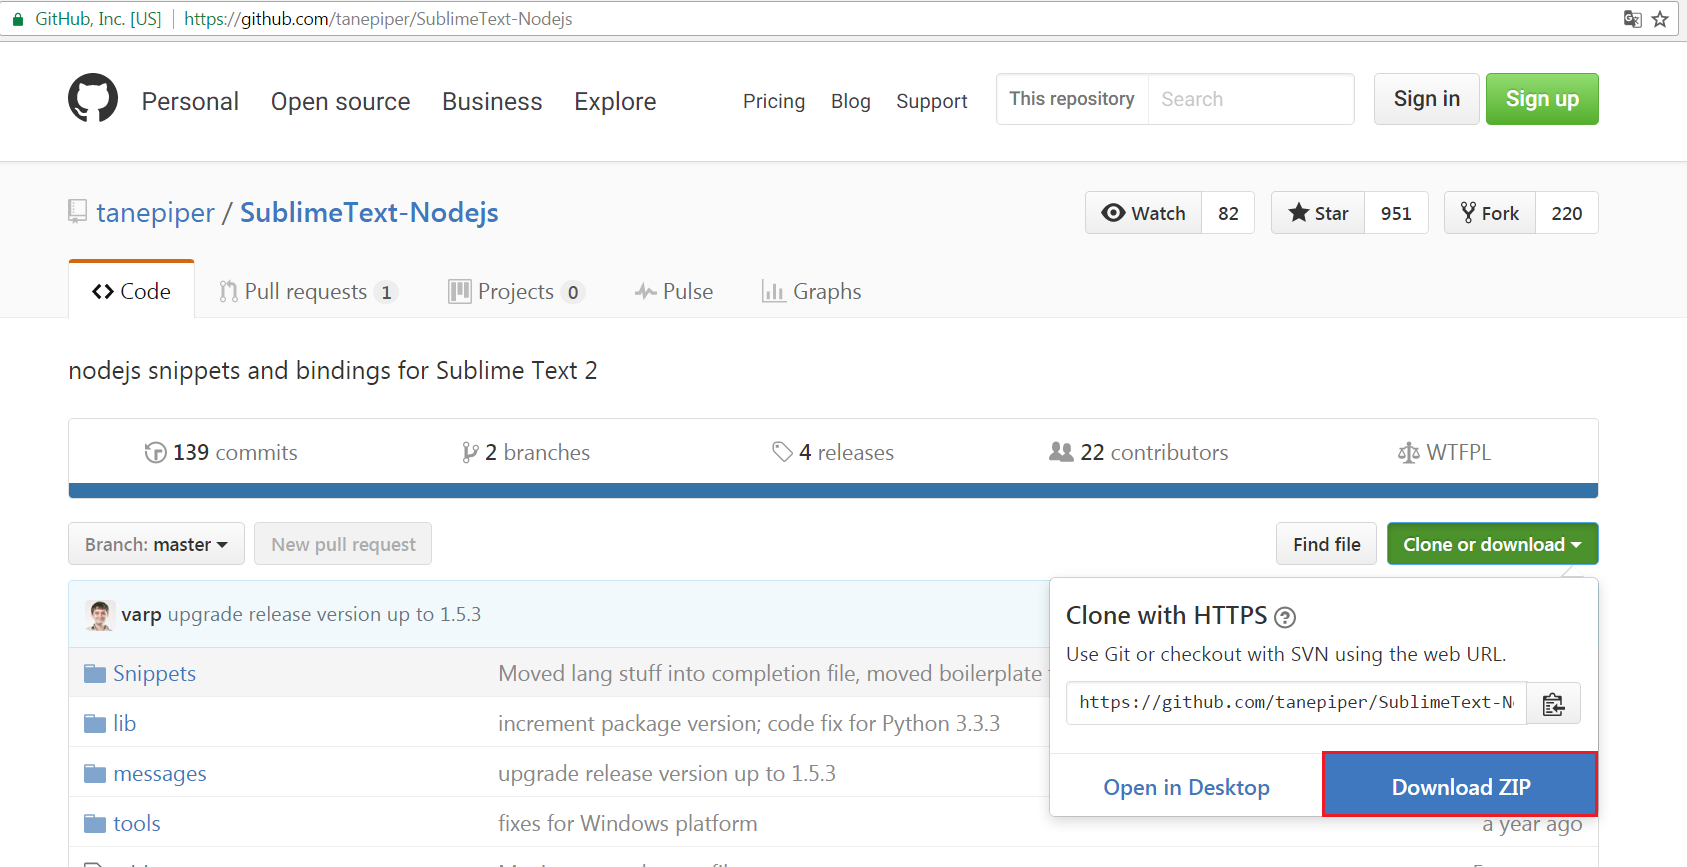This screenshot has height=867, width=1687.
Task: Click the messages folder icon
Action: point(95,773)
